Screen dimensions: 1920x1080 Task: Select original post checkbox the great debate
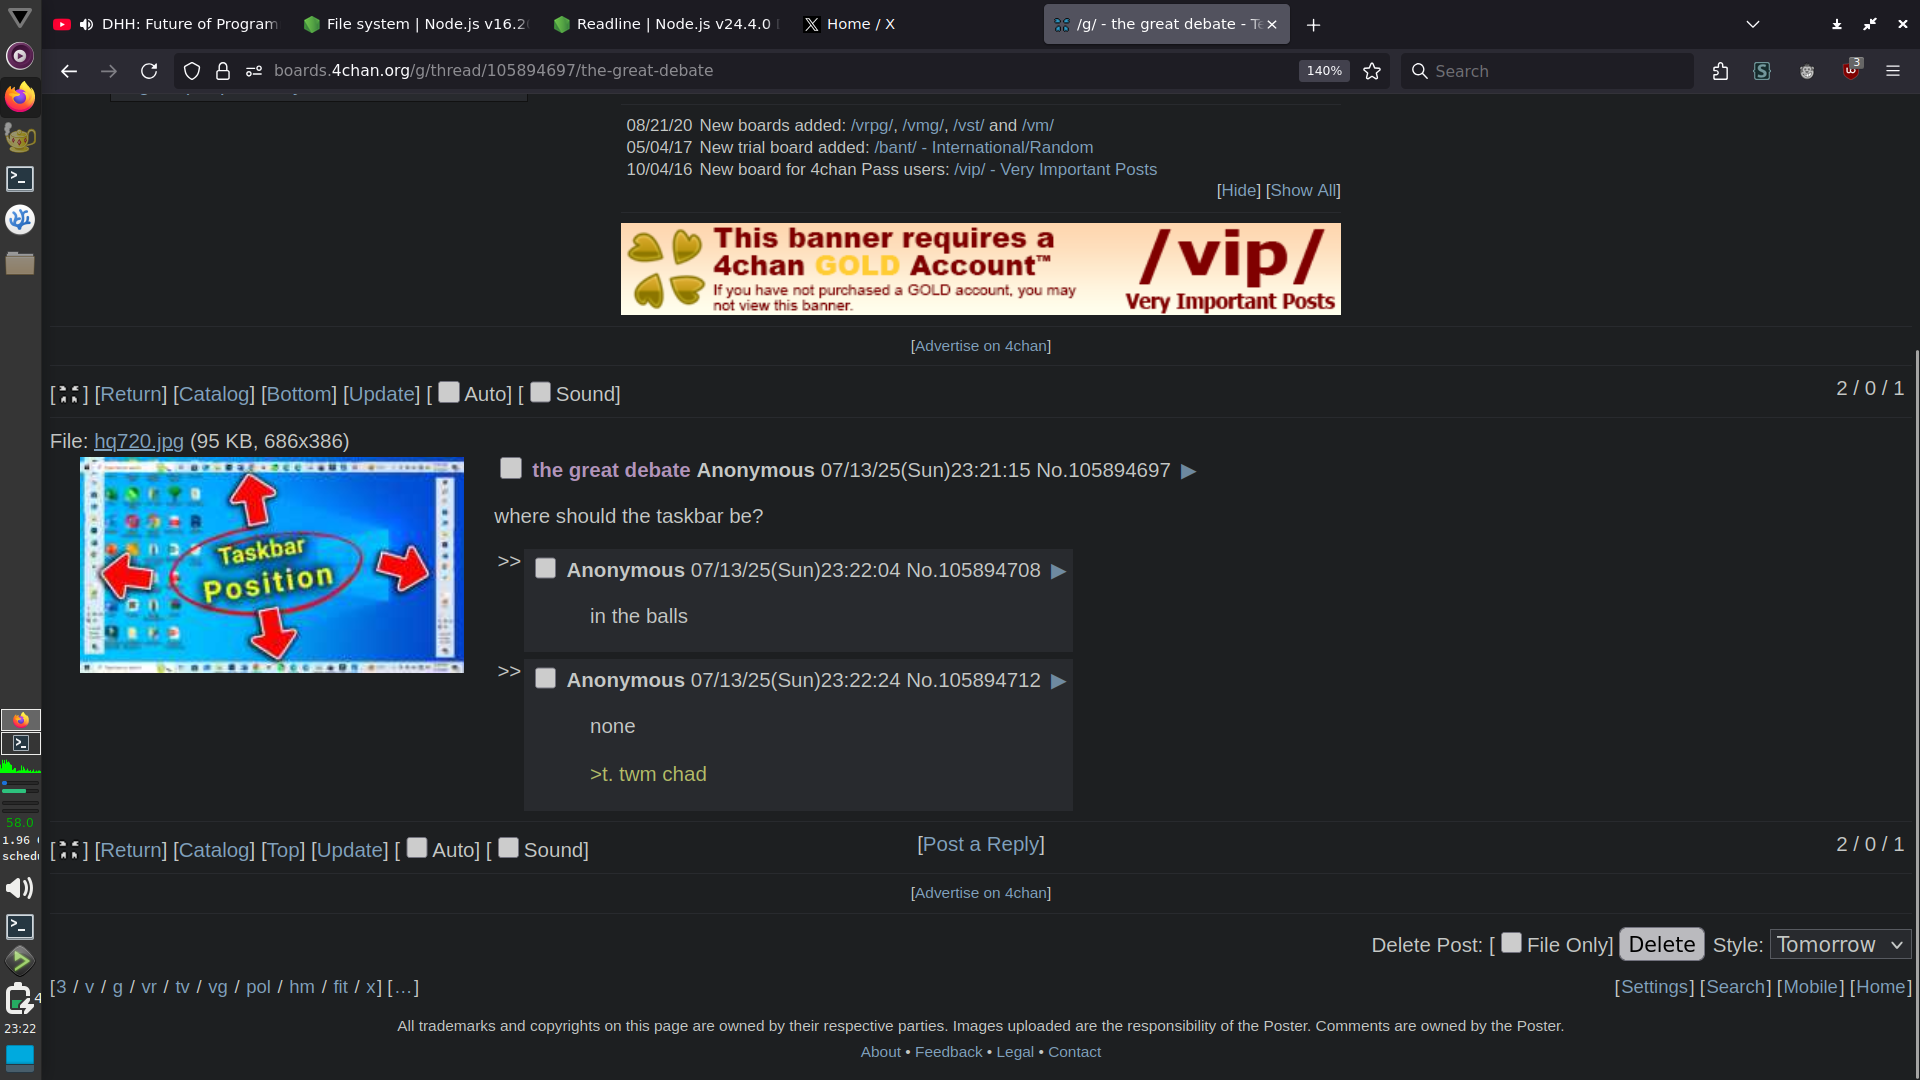(x=511, y=468)
